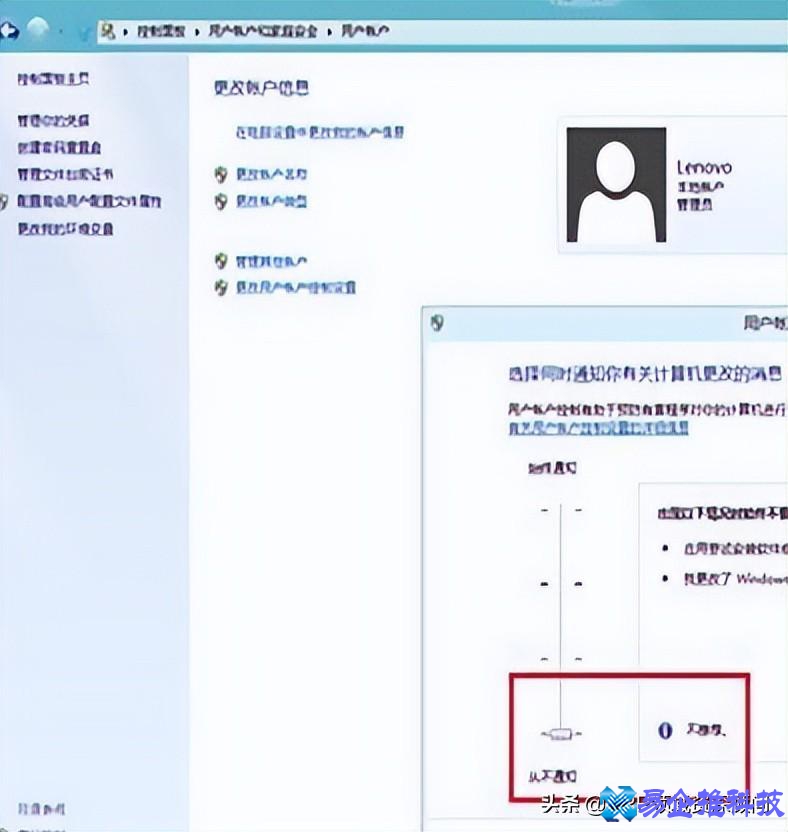Go to 用户帐户和家庭安全 in the address breadcrumb
This screenshot has width=788, height=832.
[263, 31]
